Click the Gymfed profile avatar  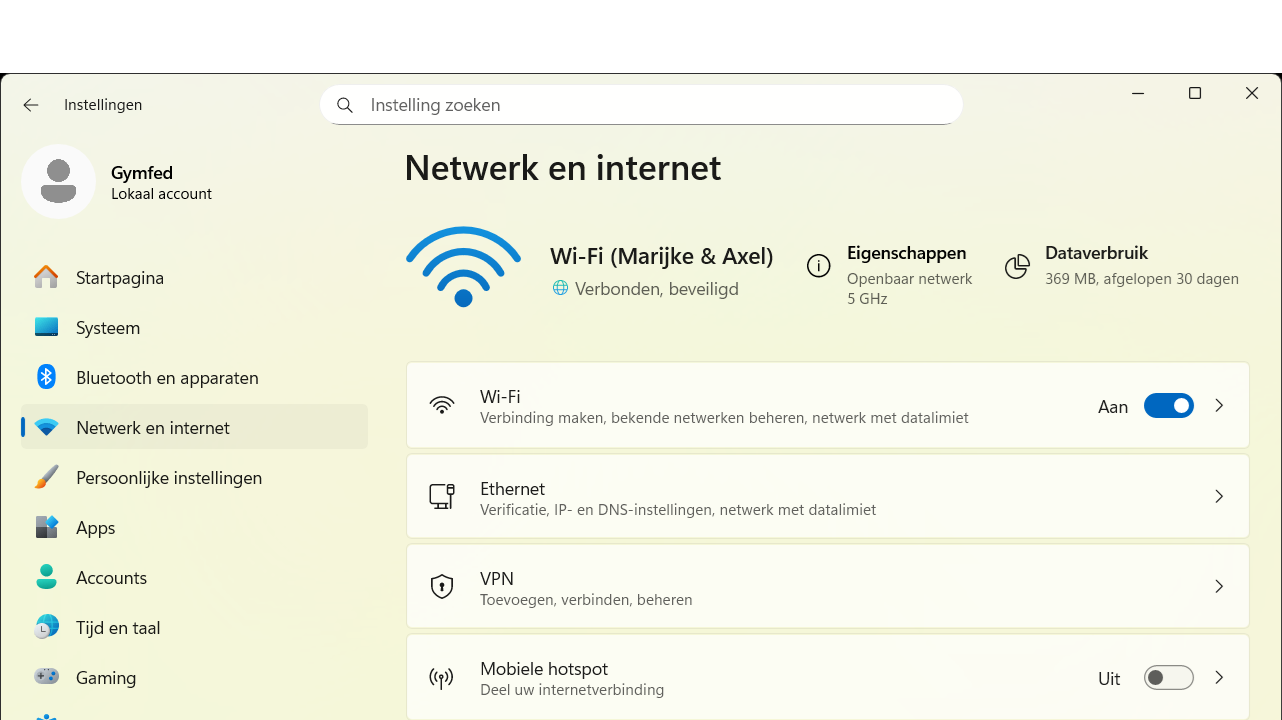[59, 181]
